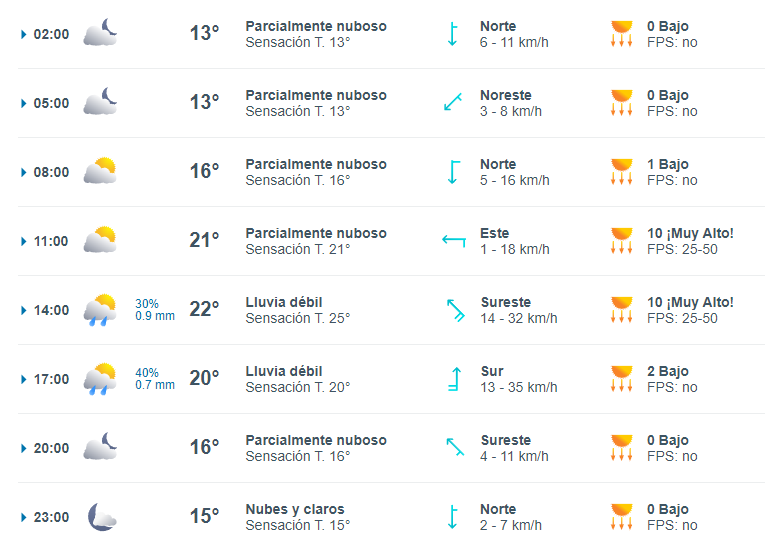The width and height of the screenshot is (765, 548).
Task: Expand the 17:00 forecast row arrow
Action: tap(23, 379)
